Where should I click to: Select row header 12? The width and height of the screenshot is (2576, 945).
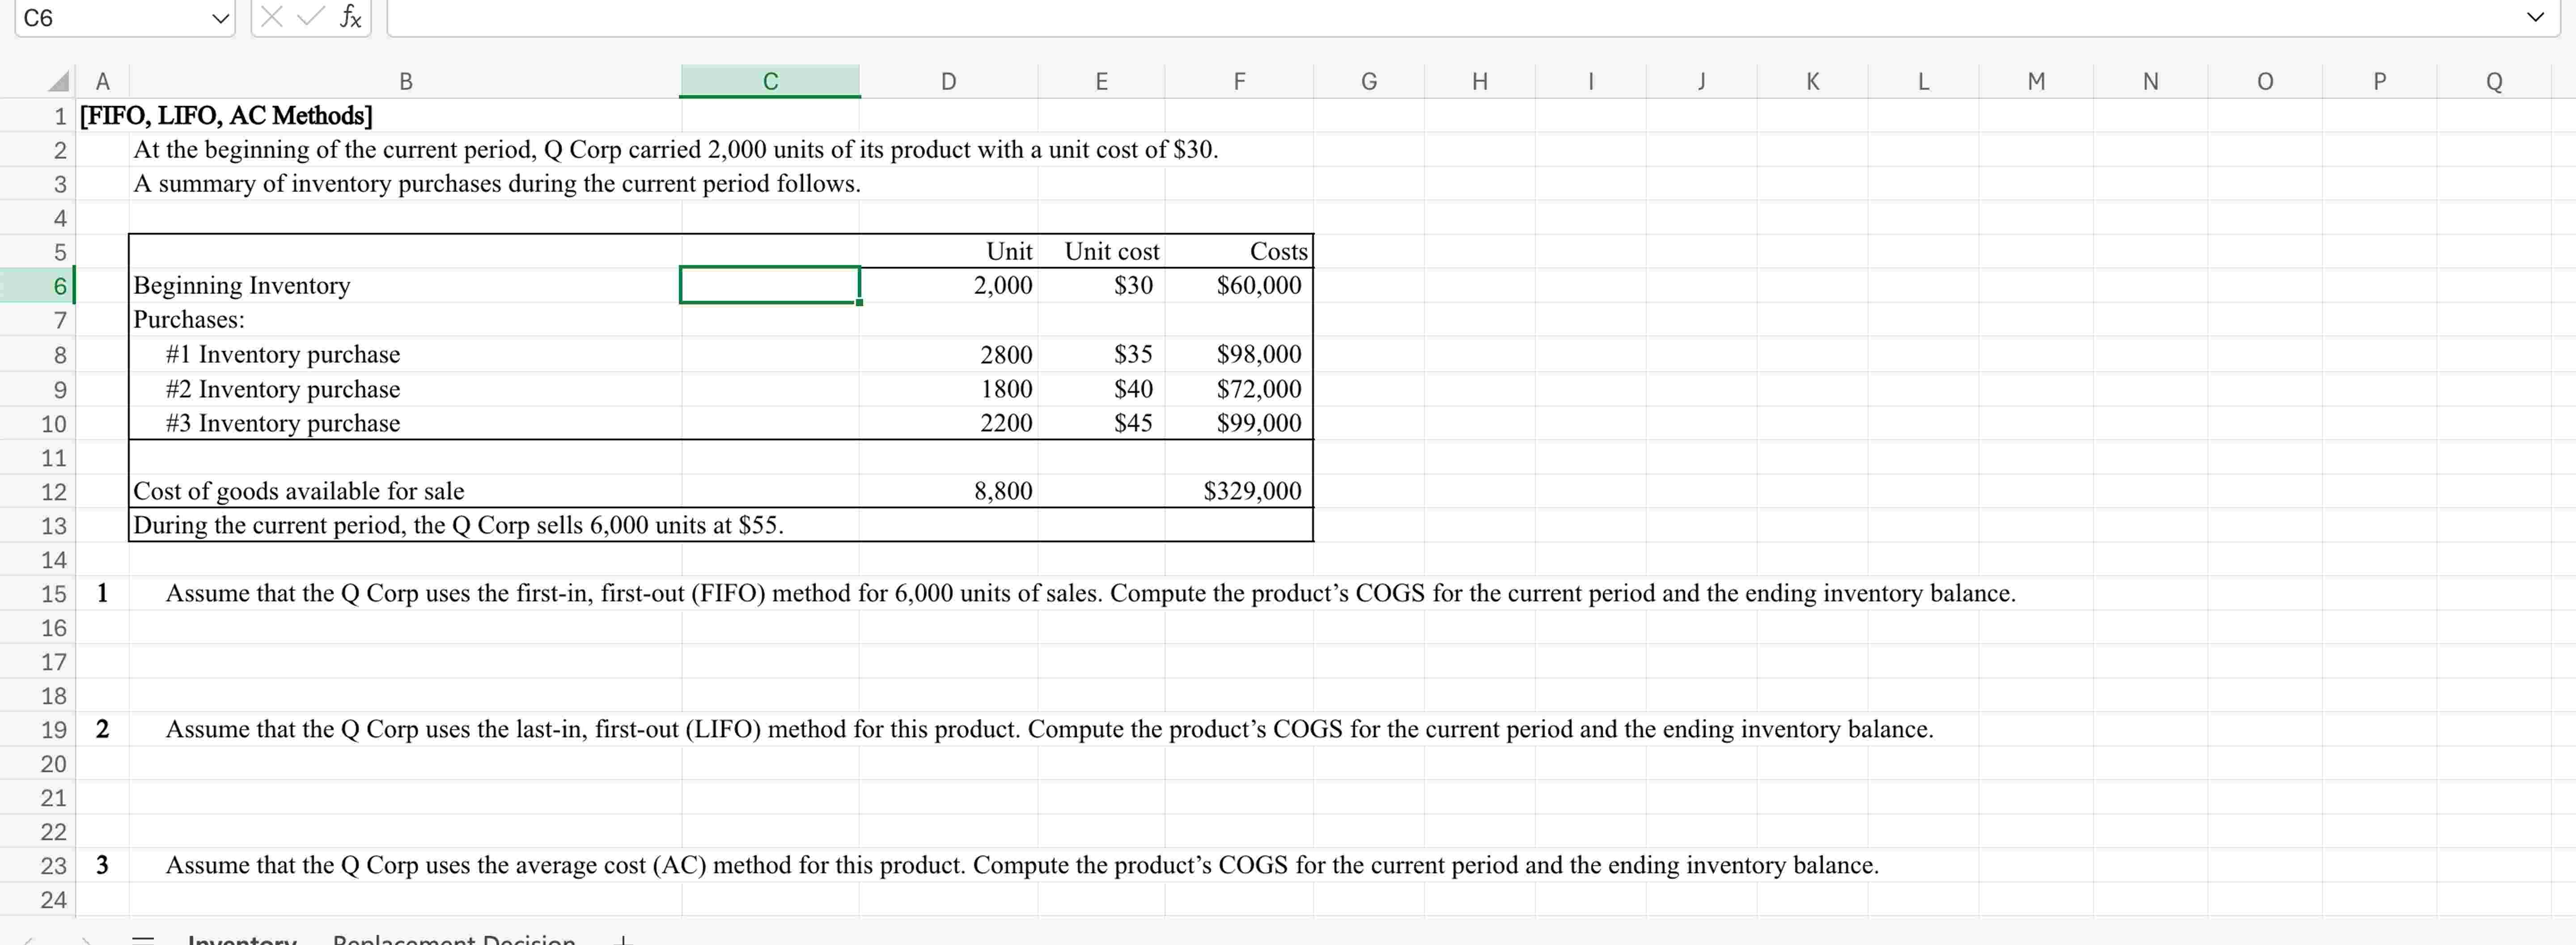pyautogui.click(x=56, y=491)
